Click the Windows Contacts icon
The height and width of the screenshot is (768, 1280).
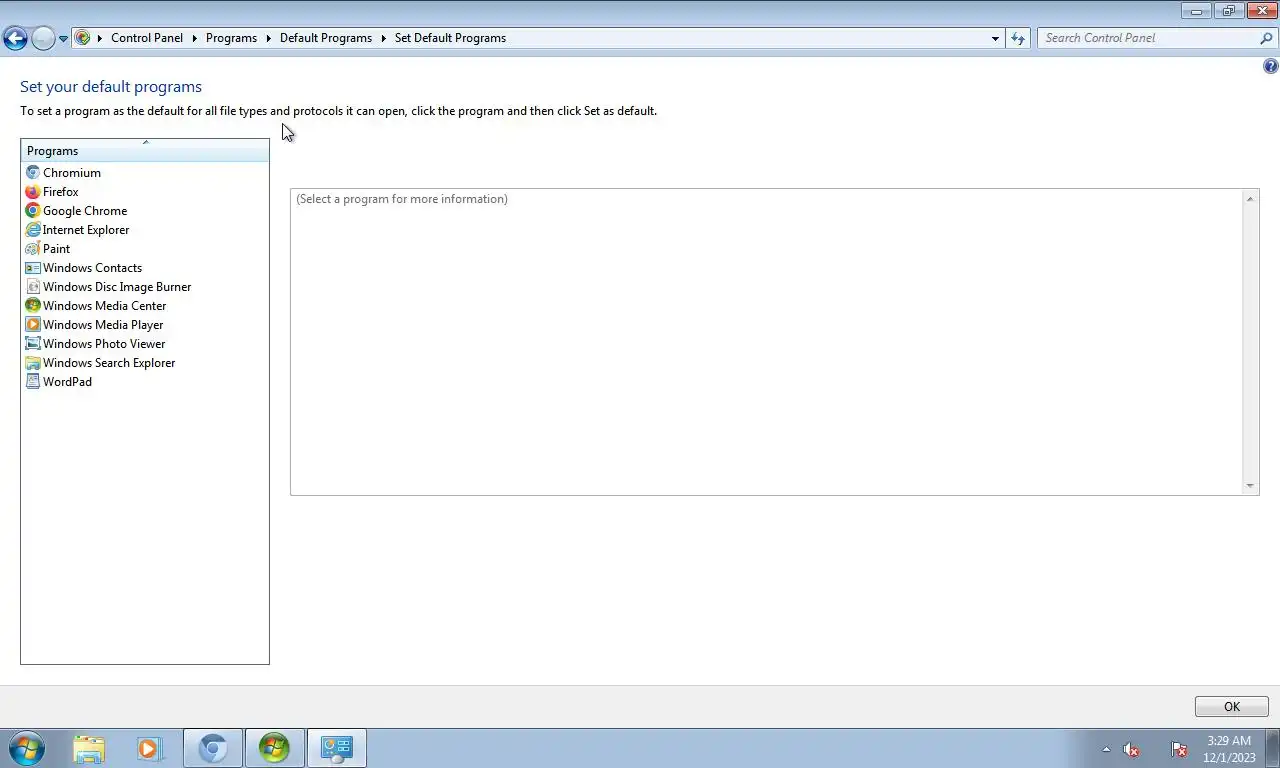tap(33, 268)
